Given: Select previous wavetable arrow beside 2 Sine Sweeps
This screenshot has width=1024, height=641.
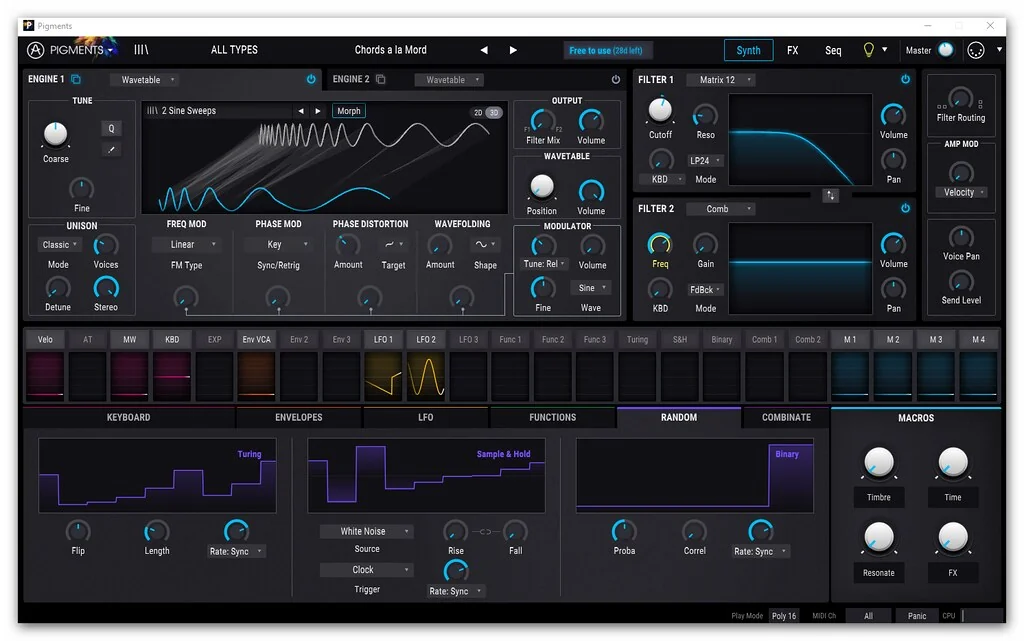Looking at the screenshot, I should [301, 111].
